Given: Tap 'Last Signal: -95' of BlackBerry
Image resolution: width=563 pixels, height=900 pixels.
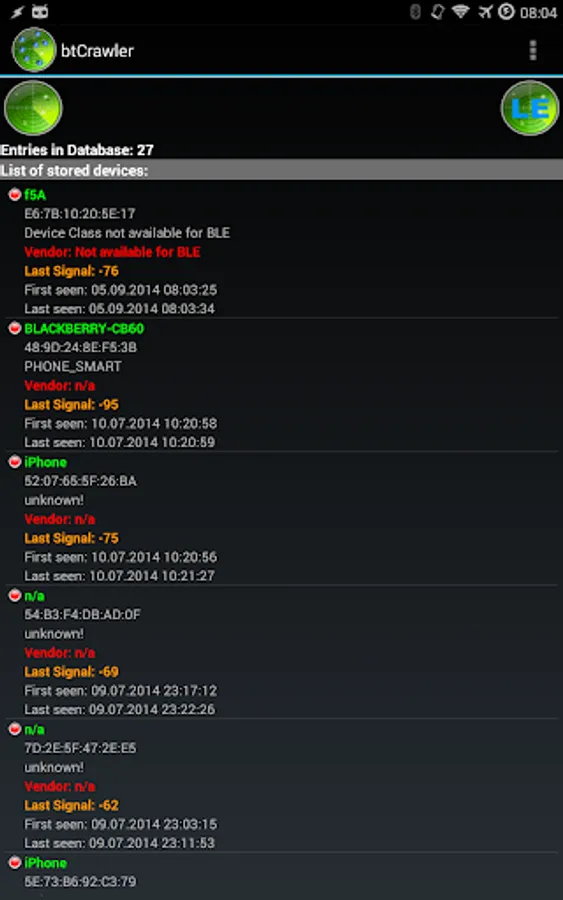Looking at the screenshot, I should [x=71, y=405].
